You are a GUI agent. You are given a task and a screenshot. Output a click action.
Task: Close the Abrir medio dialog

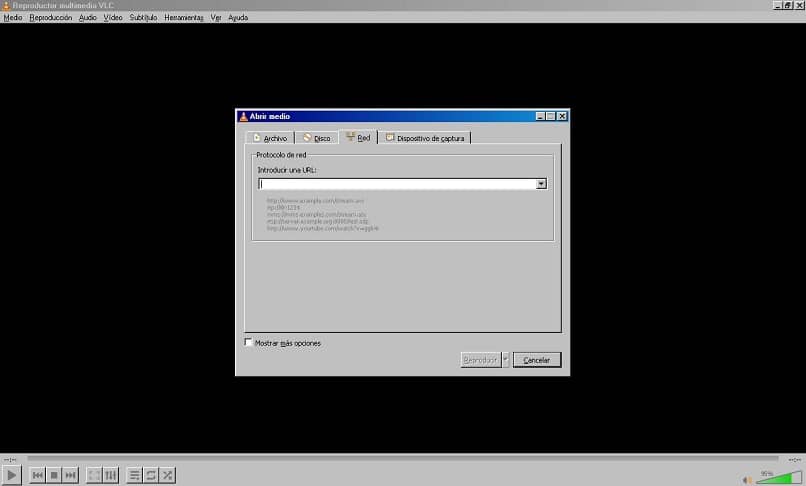[562, 116]
